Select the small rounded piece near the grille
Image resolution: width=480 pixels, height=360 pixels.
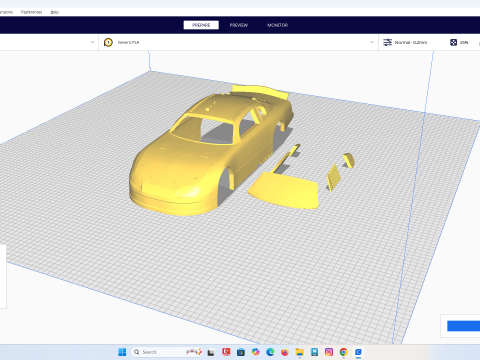tap(349, 160)
